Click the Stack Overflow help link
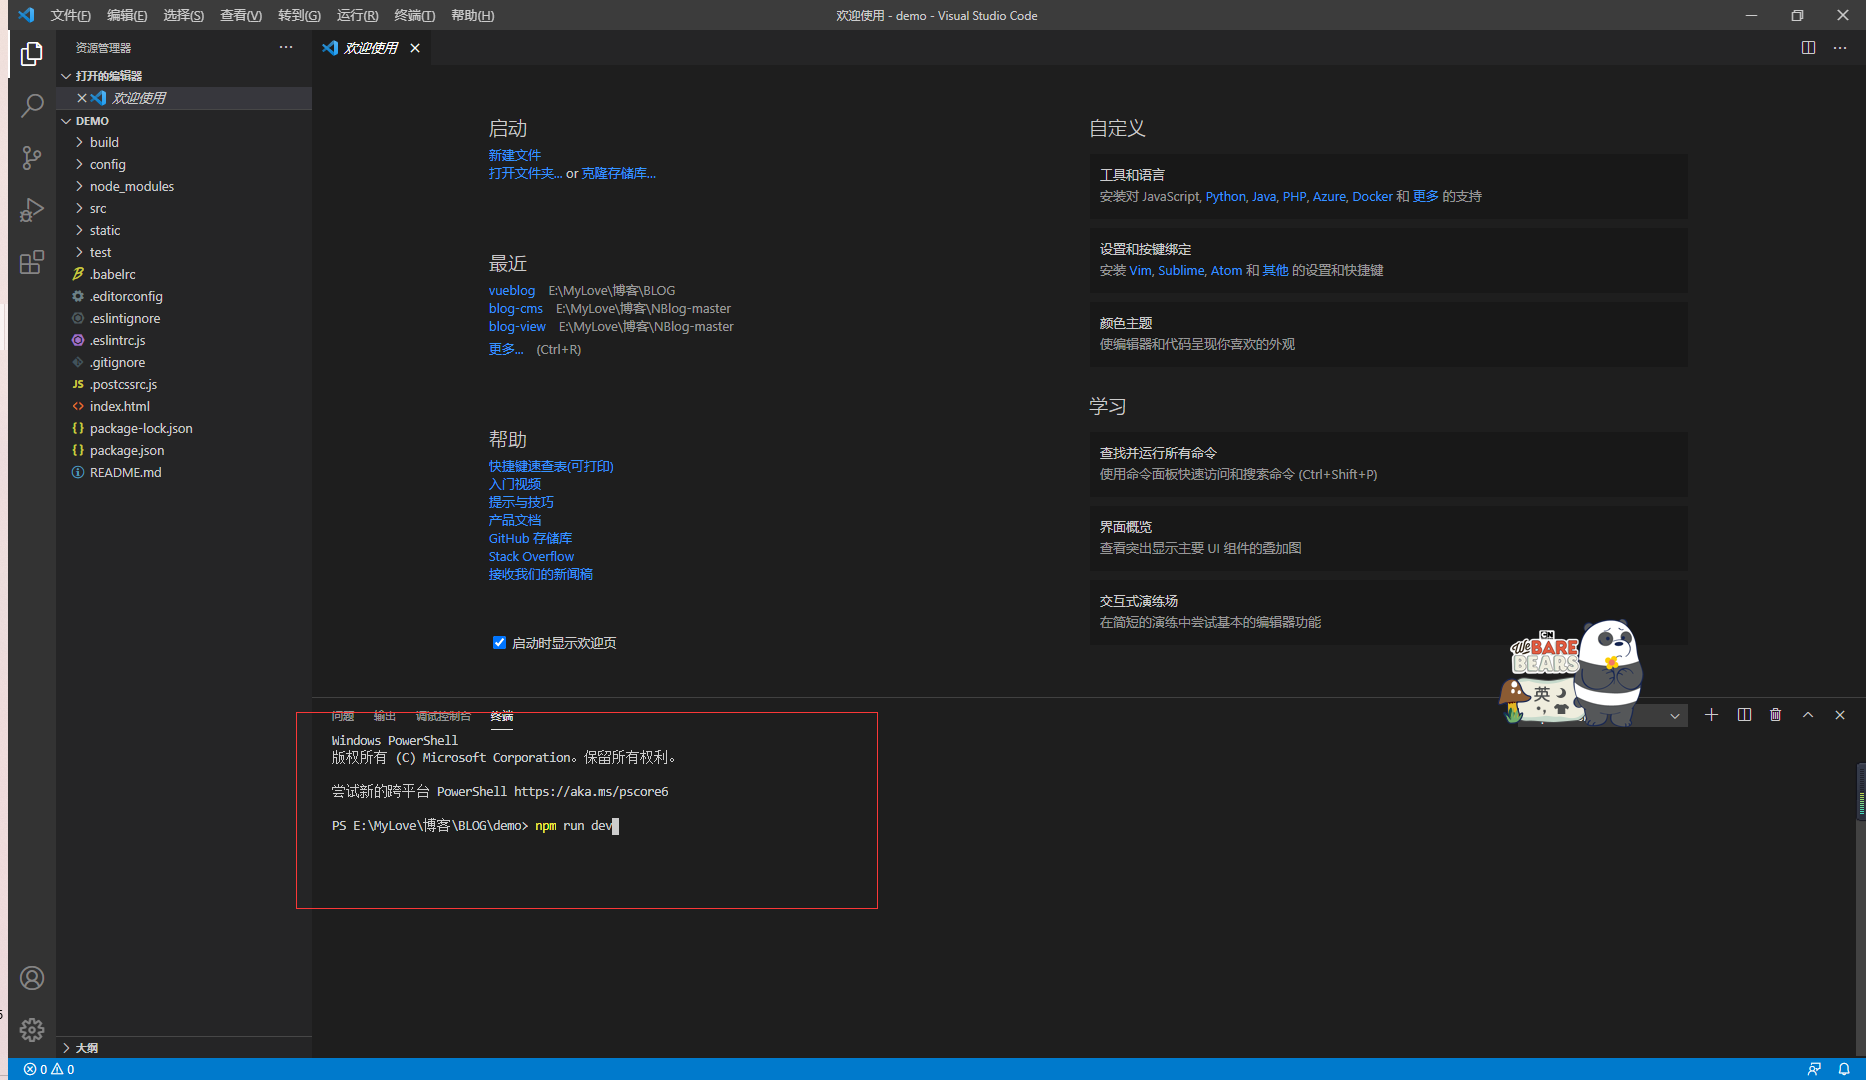Image resolution: width=1866 pixels, height=1080 pixels. 531,556
